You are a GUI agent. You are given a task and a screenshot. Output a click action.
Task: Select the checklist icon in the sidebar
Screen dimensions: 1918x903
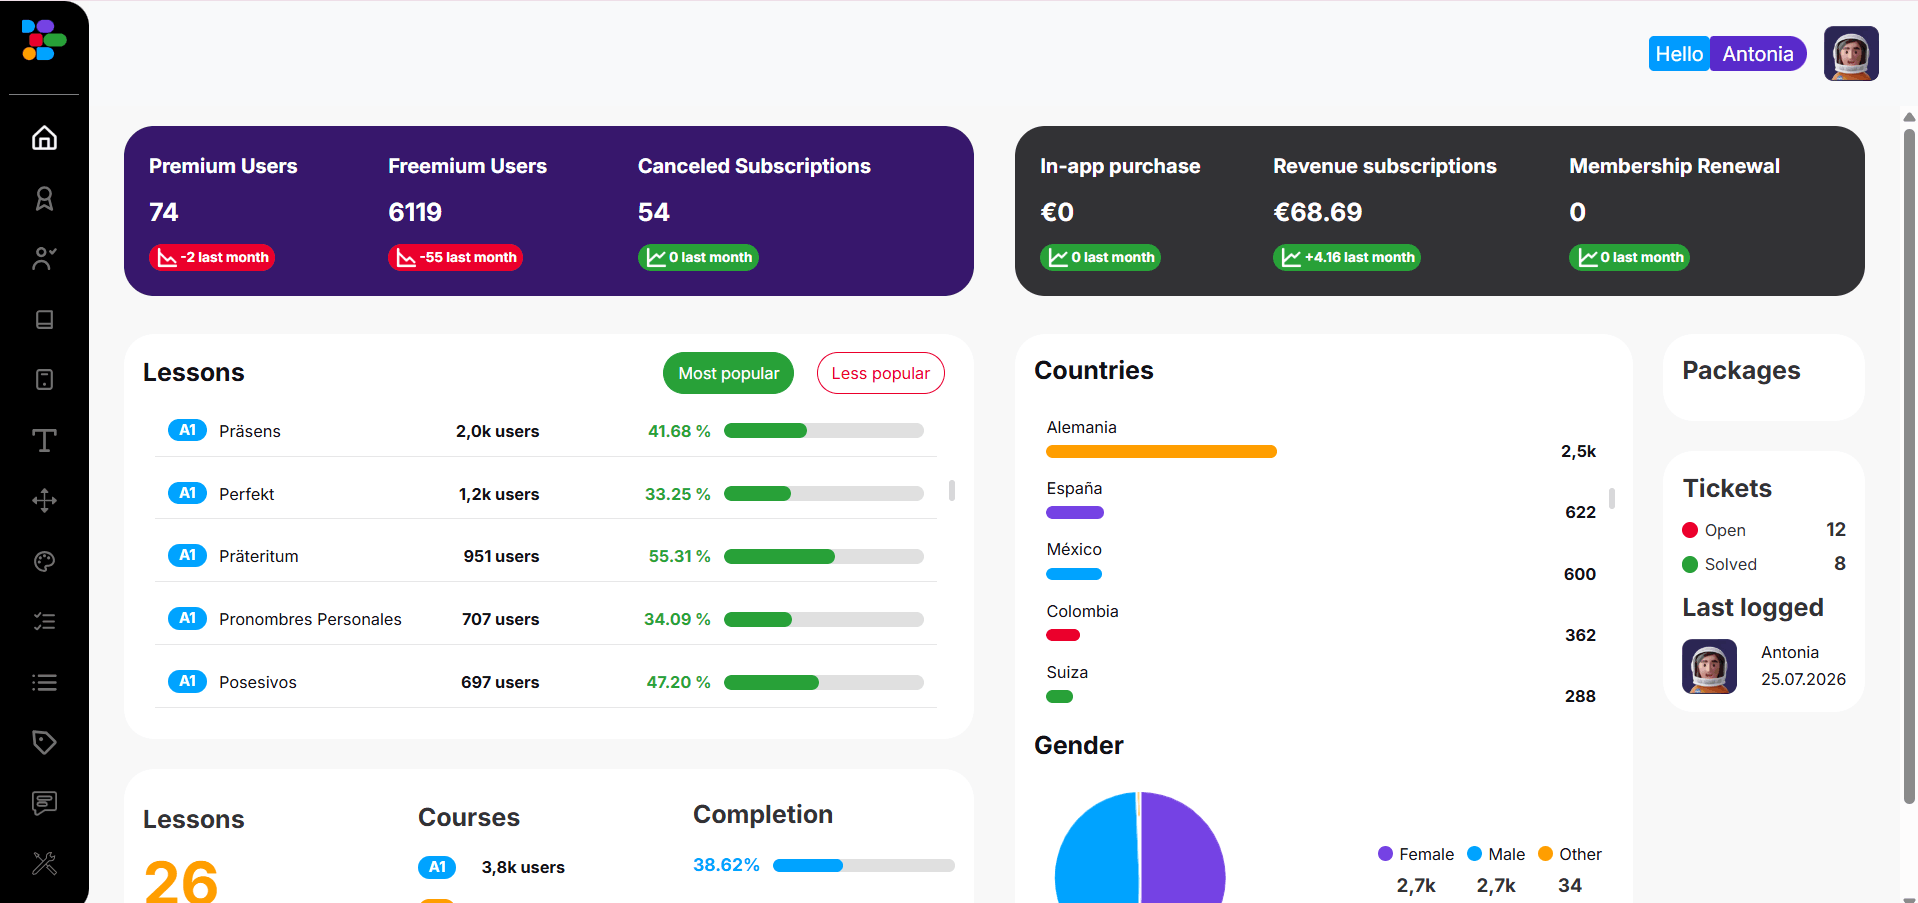point(44,621)
